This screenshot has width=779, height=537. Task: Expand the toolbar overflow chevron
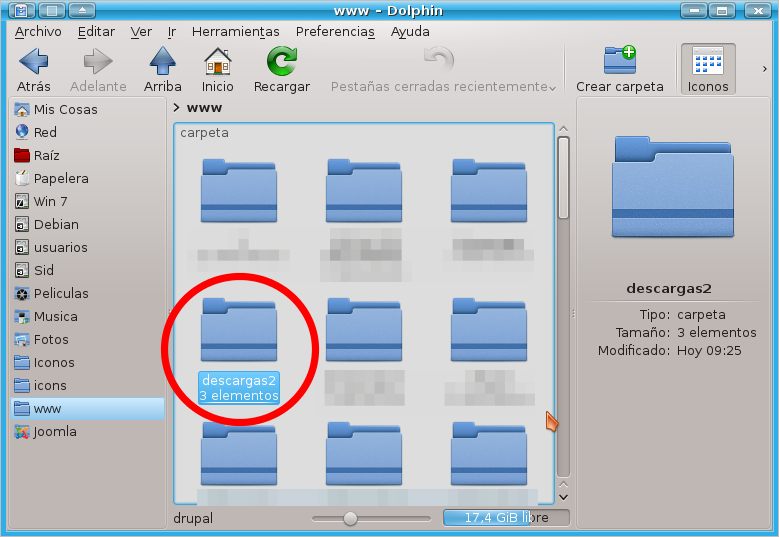point(765,69)
